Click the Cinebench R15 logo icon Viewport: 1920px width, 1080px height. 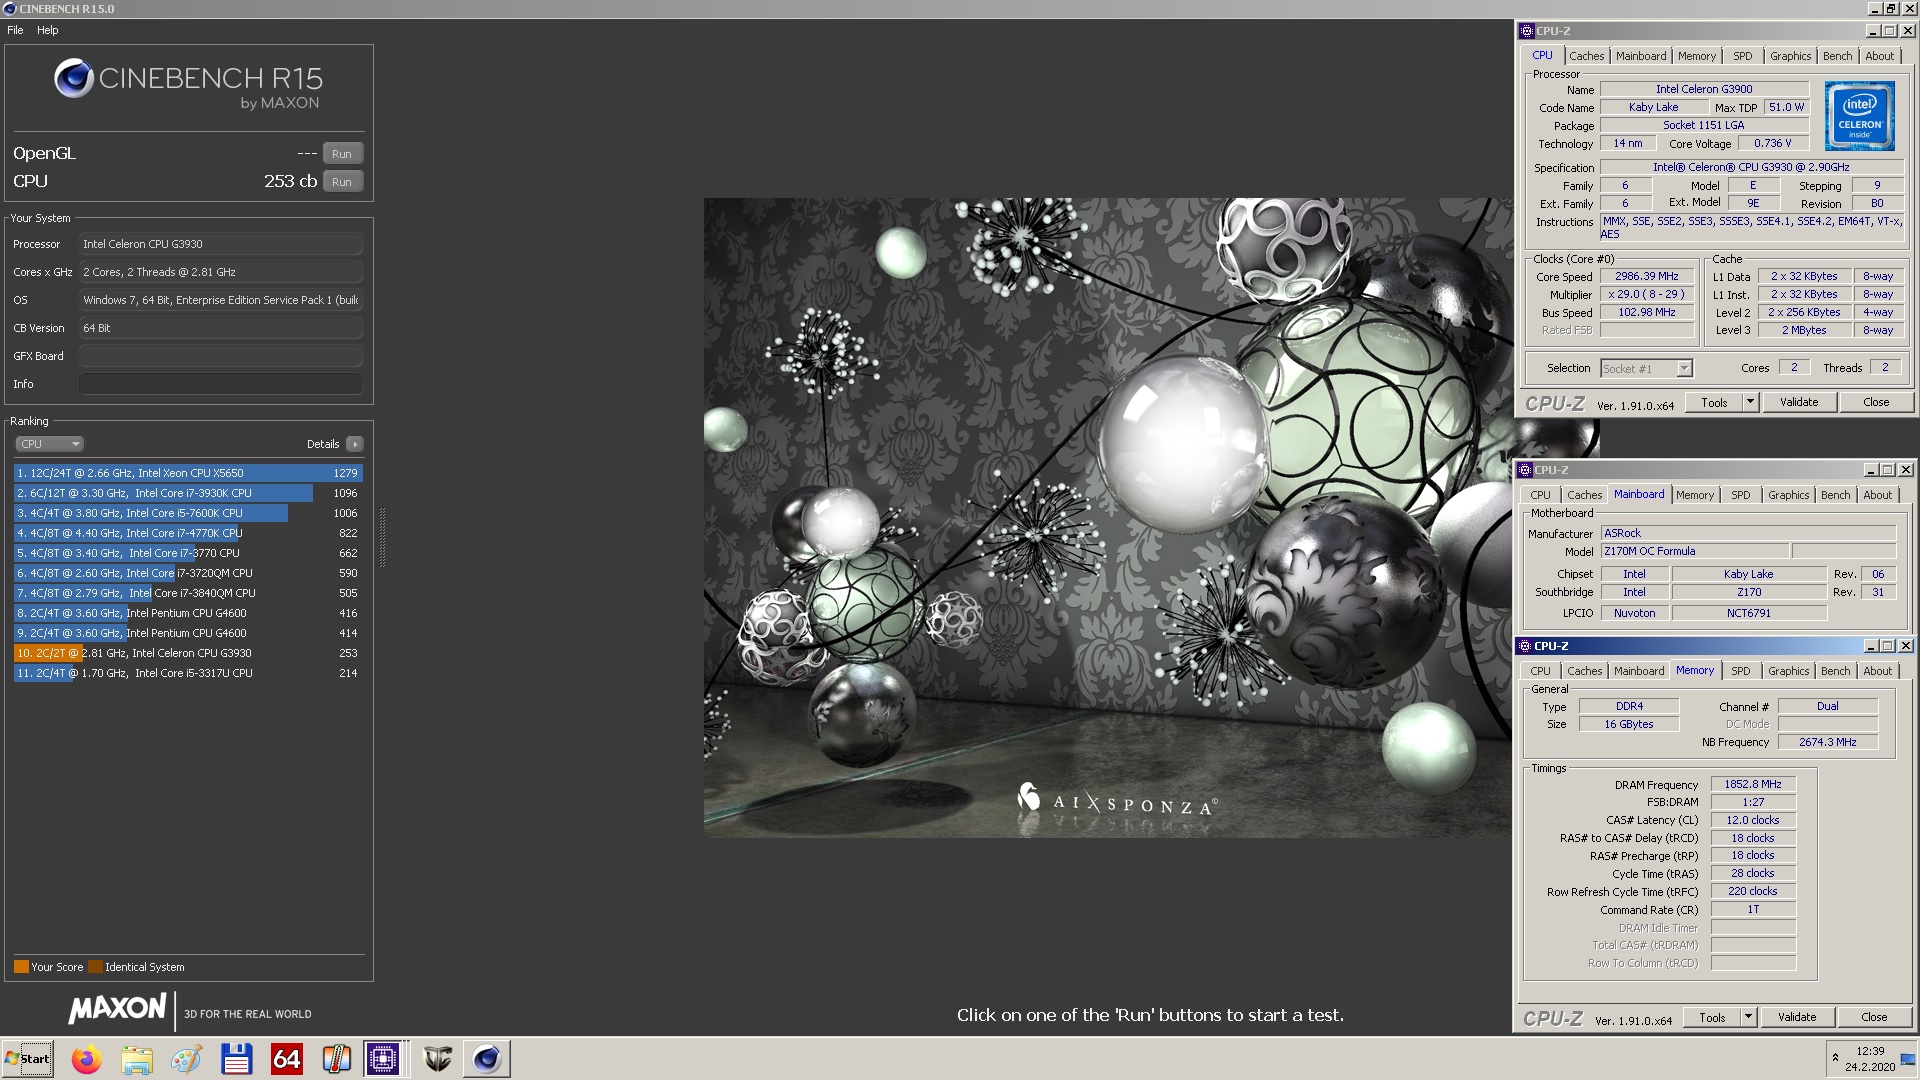pyautogui.click(x=74, y=78)
